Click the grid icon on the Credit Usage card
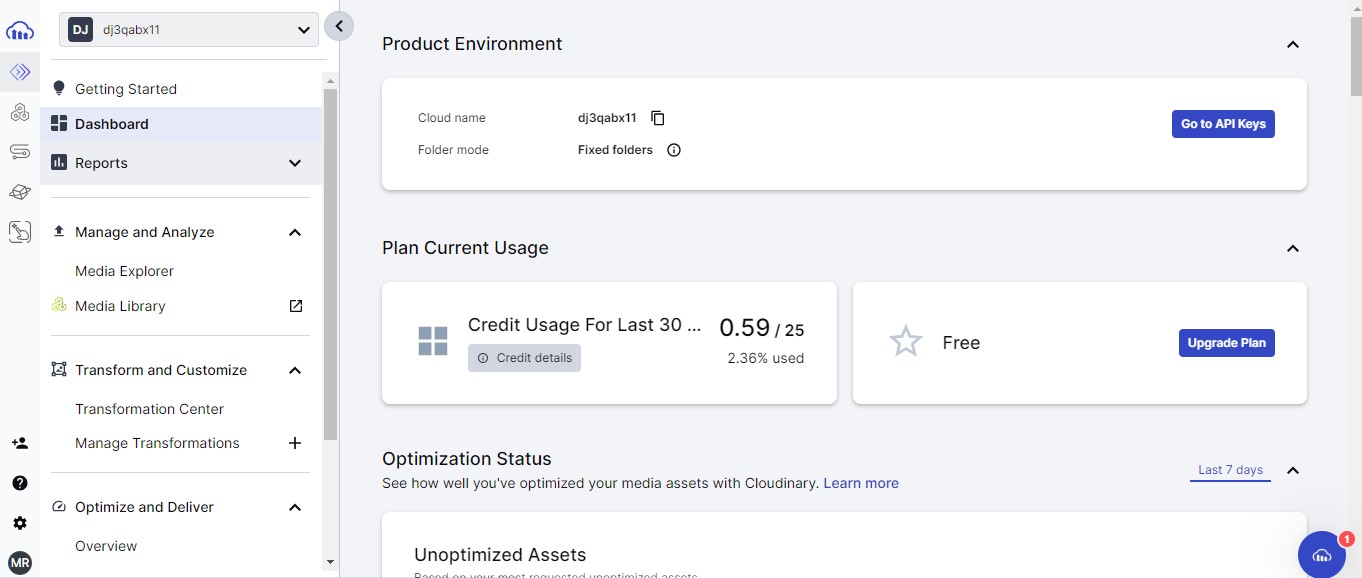Image resolution: width=1362 pixels, height=578 pixels. point(433,341)
